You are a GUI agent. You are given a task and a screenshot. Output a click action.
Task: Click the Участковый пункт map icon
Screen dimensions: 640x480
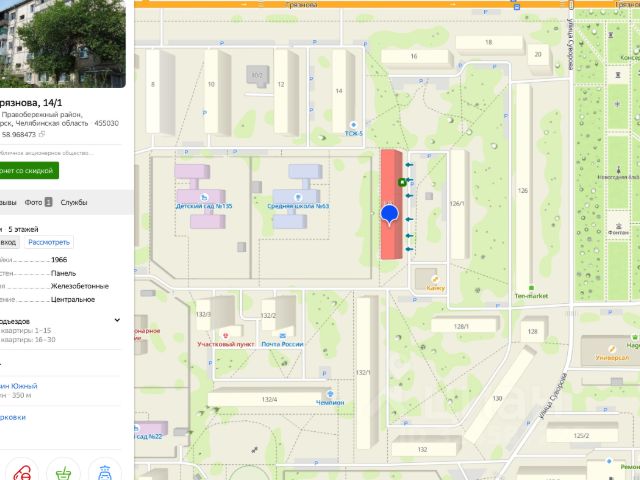[x=225, y=336]
